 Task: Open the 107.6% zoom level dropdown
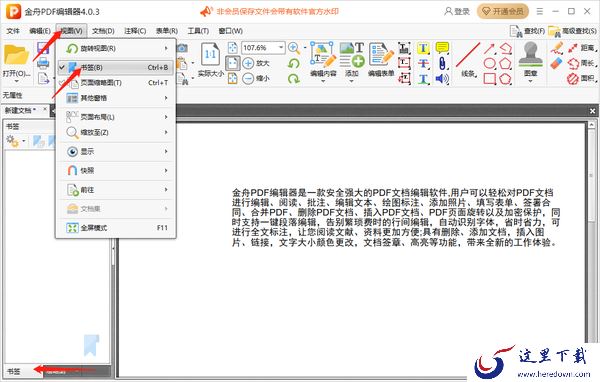tap(281, 48)
